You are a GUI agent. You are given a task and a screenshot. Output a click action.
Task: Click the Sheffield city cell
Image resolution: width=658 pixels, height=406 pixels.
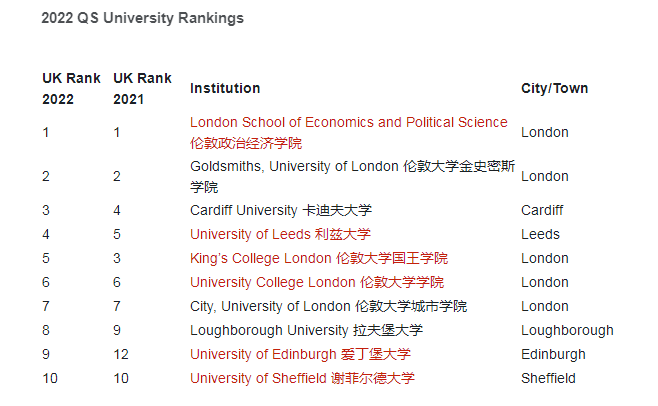coord(548,379)
